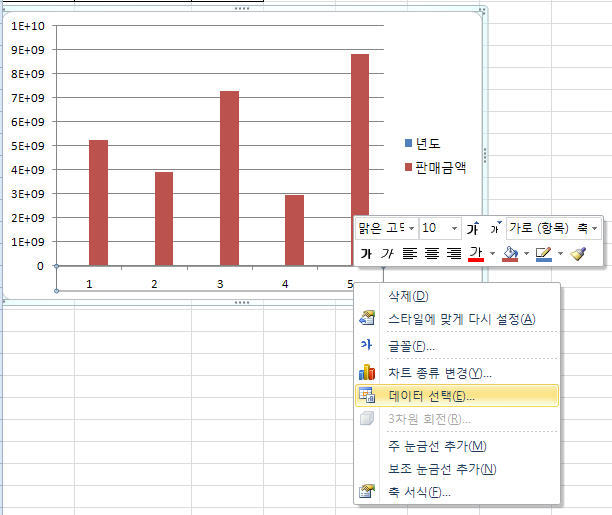This screenshot has height=515, width=612.
Task: Open shape outline dropdown arrow
Action: [560, 254]
